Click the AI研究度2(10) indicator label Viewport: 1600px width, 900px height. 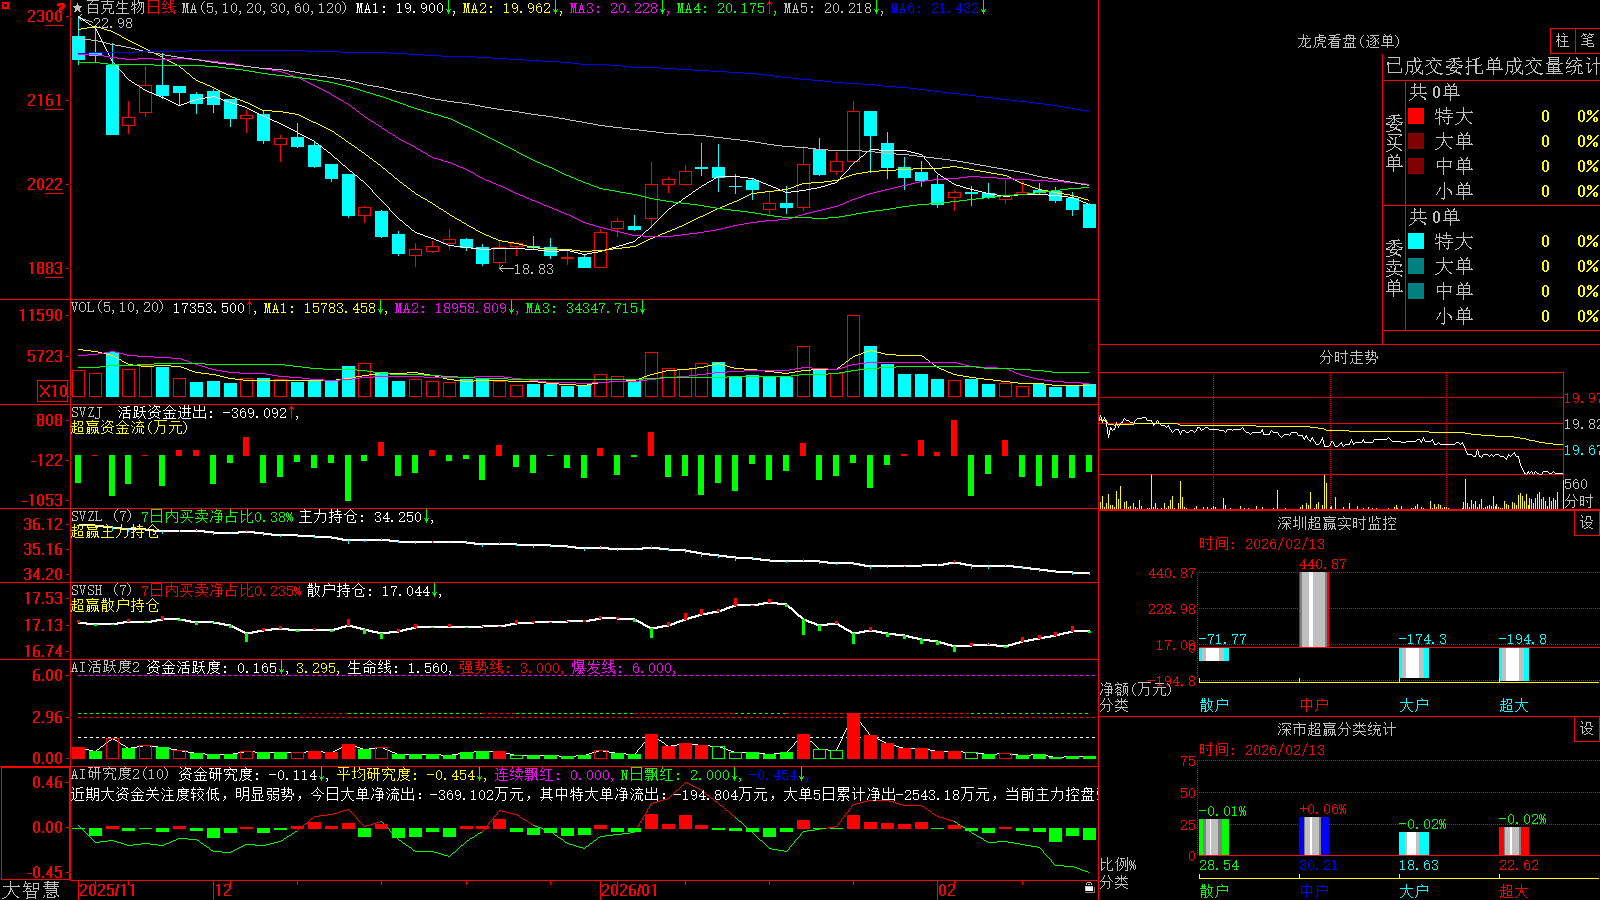pyautogui.click(x=120, y=774)
